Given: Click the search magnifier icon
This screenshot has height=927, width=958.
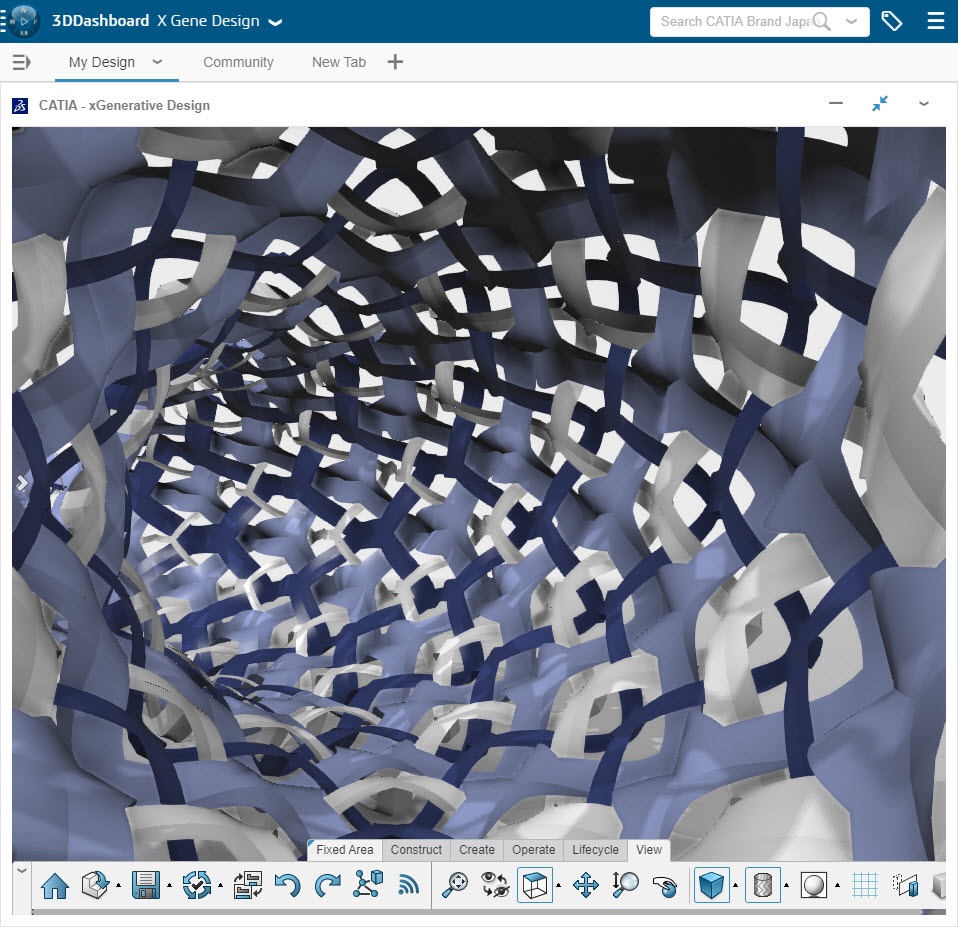Looking at the screenshot, I should click(822, 21).
